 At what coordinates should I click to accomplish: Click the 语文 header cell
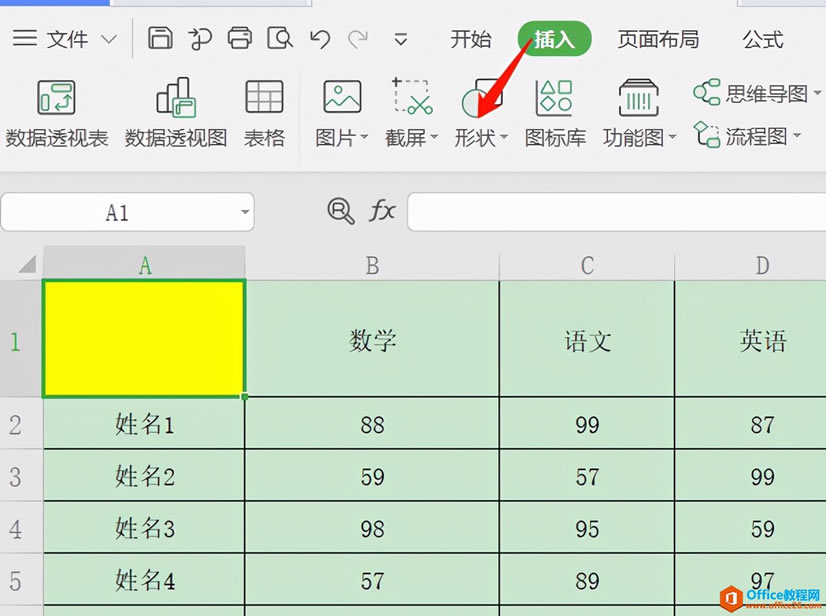tap(587, 339)
